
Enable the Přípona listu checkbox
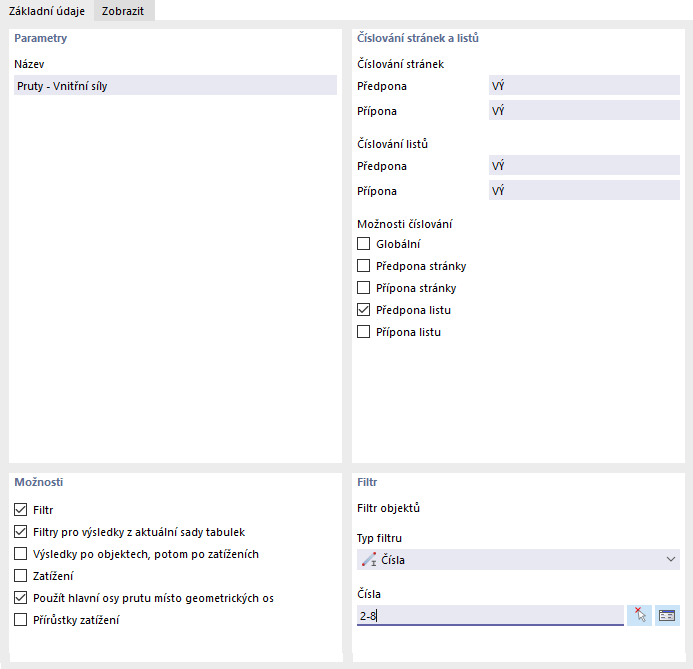[364, 332]
